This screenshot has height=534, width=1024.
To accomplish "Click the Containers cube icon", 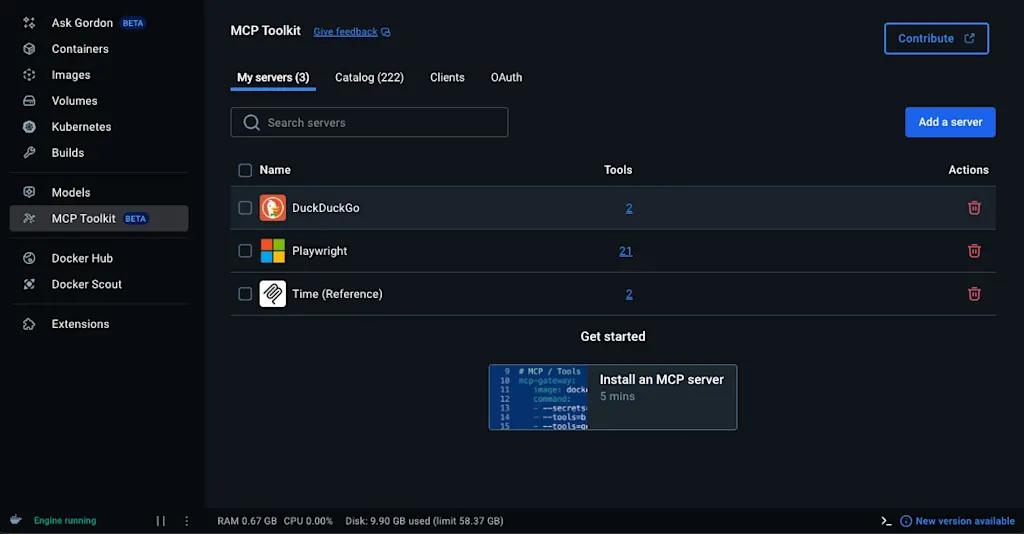I will pyautogui.click(x=29, y=49).
